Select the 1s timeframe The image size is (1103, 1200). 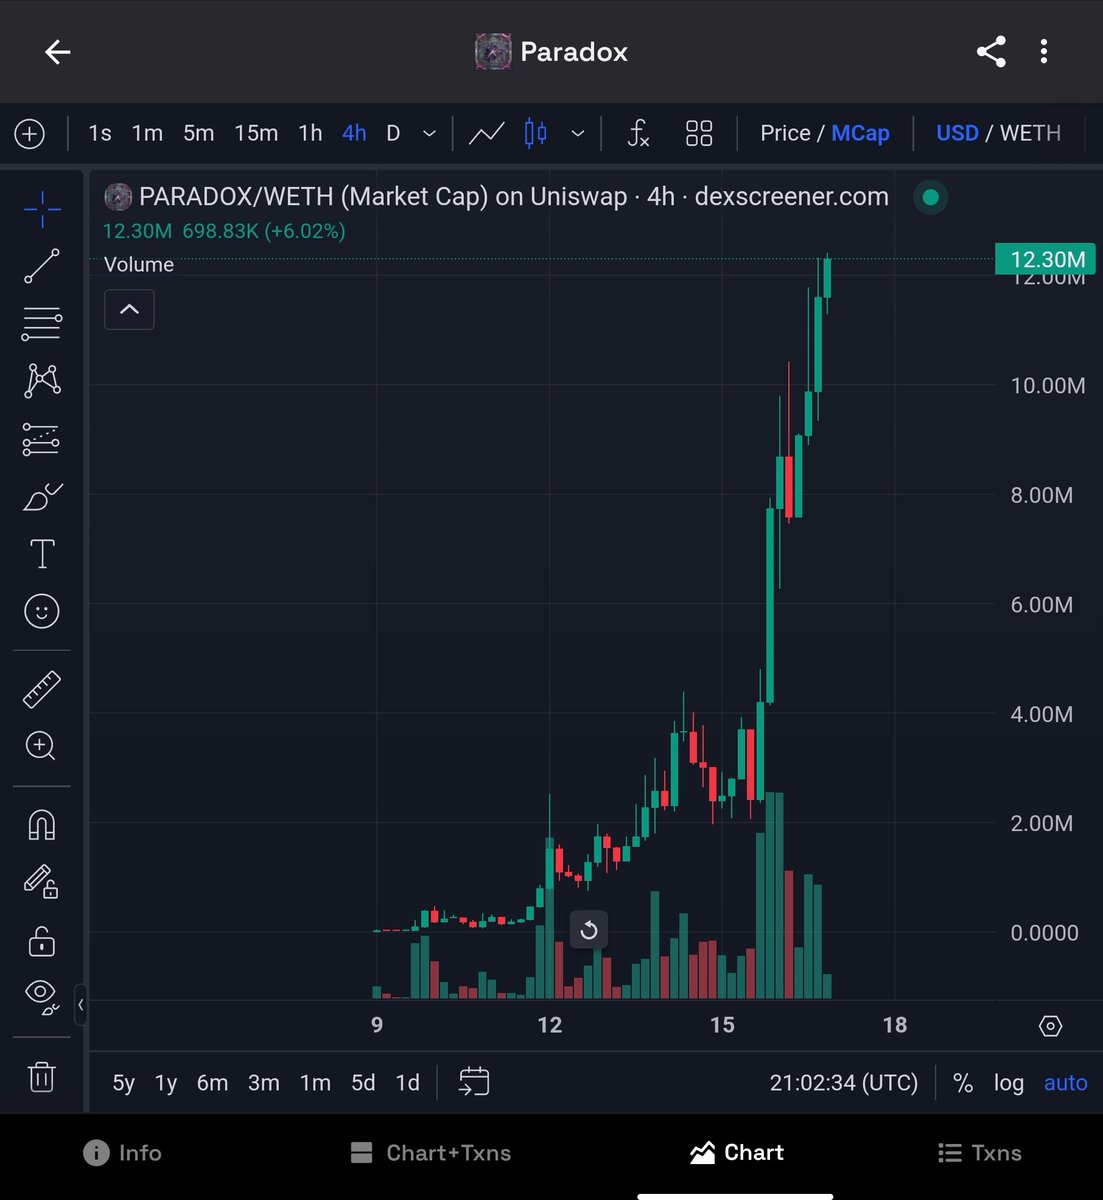point(100,133)
